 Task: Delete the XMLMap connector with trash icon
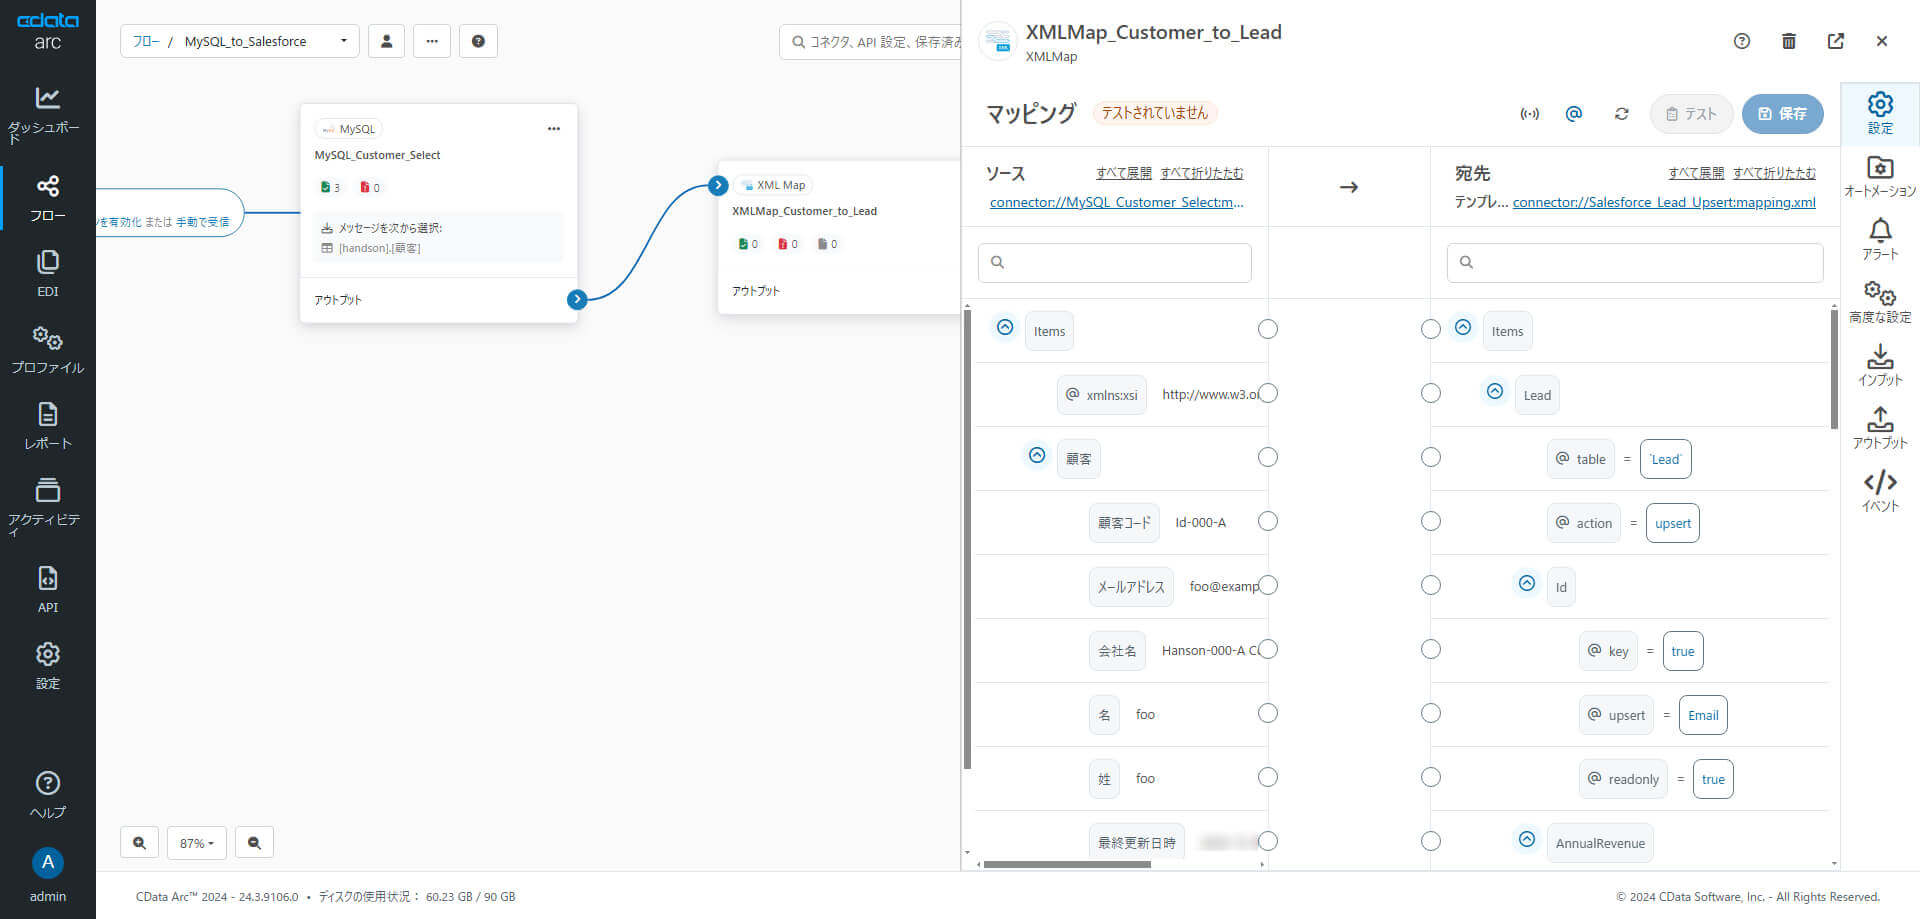(1789, 41)
